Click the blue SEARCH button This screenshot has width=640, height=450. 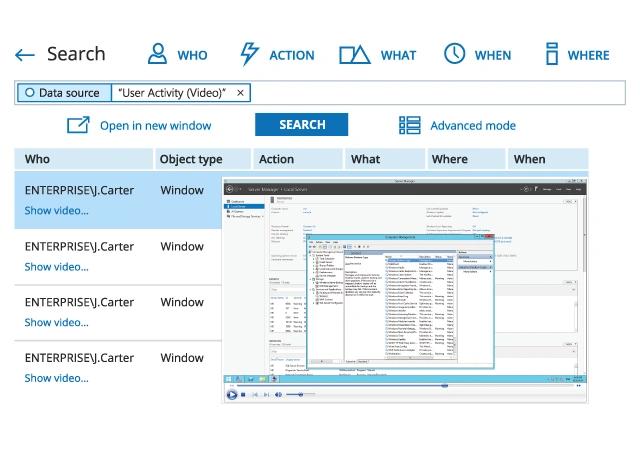302,125
